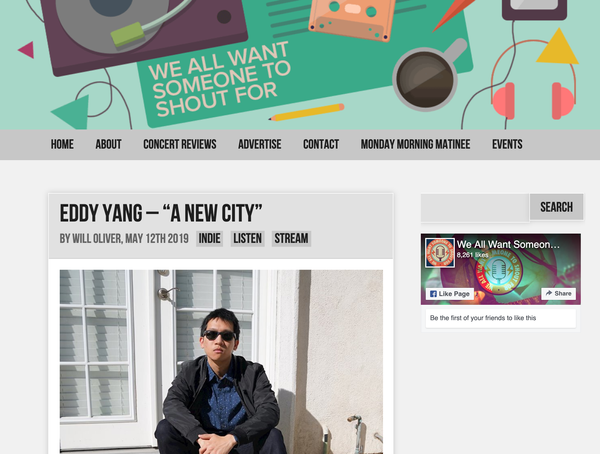Open the Home menu item

point(62,144)
